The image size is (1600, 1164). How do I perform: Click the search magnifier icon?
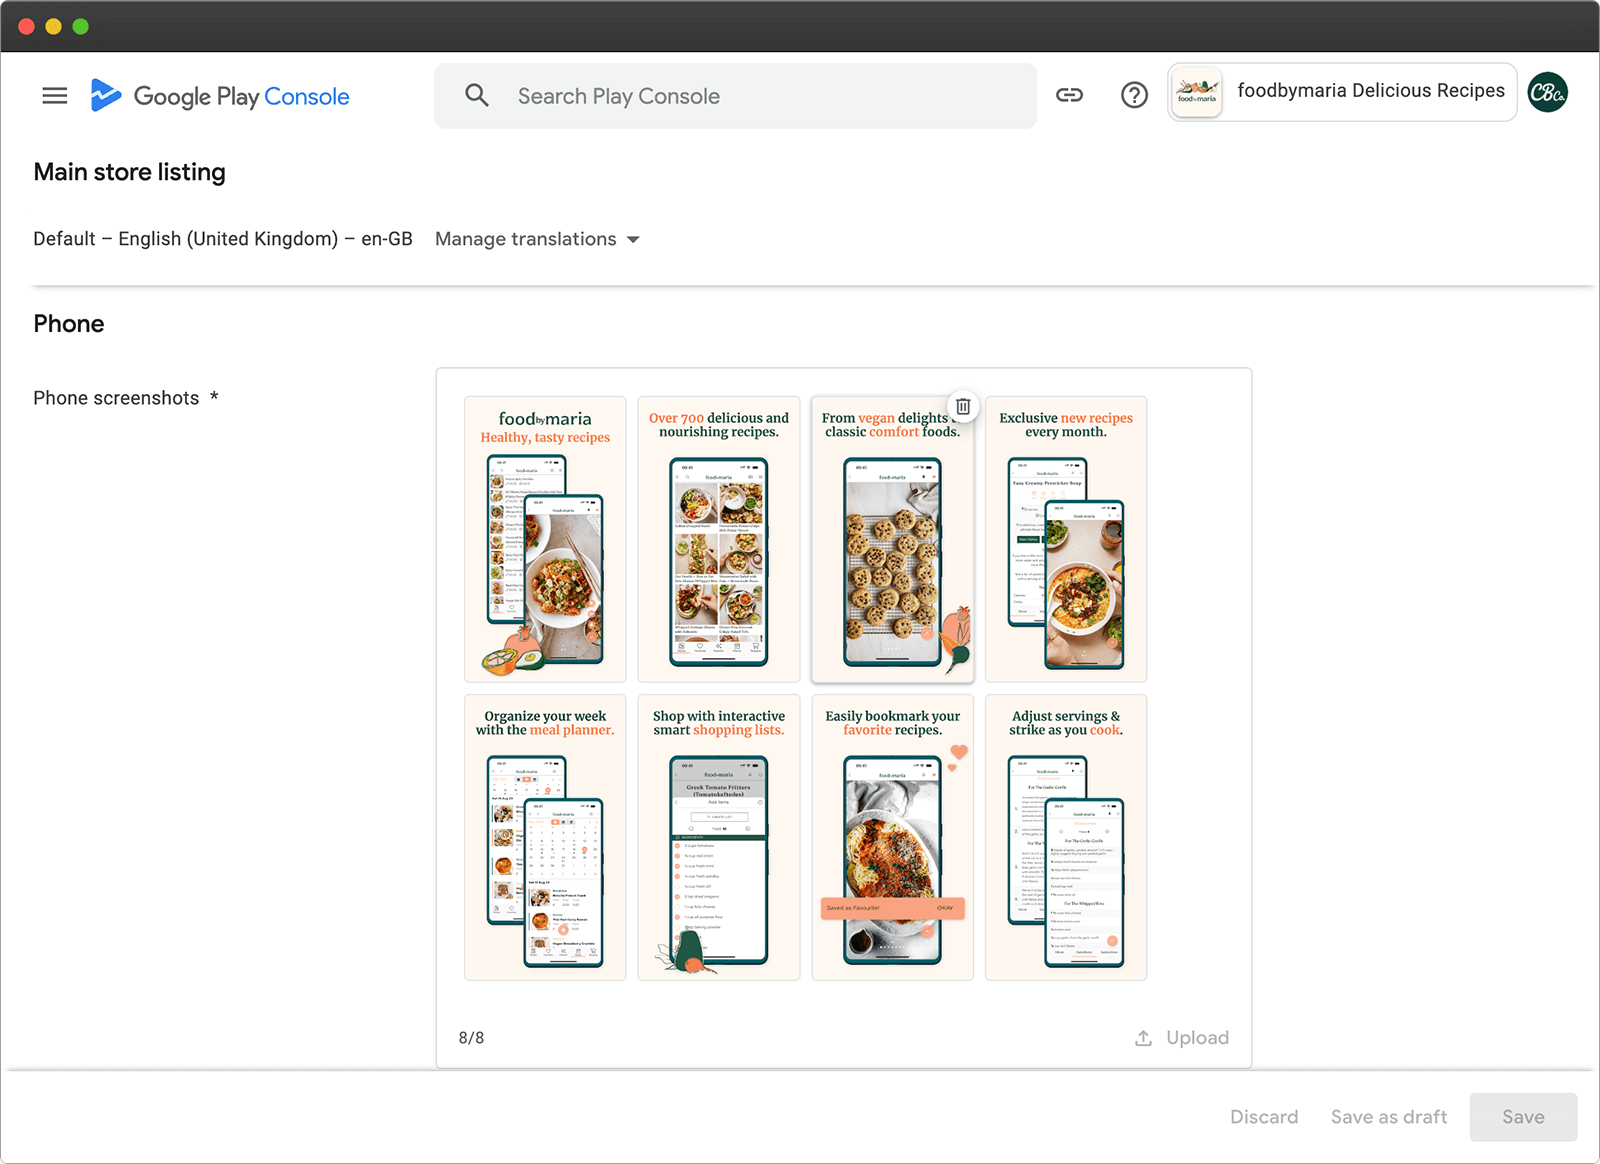[477, 96]
